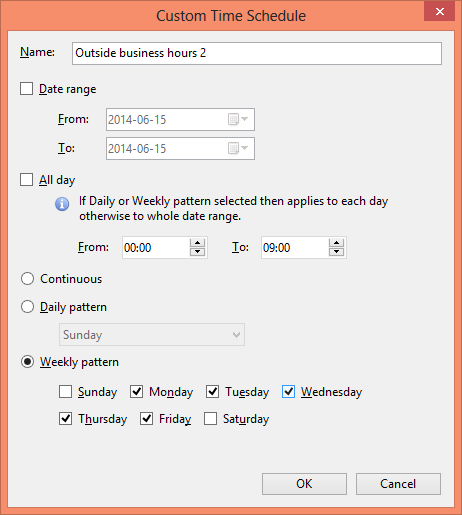Tick the Sunday checkbox
The image size is (462, 515).
tap(65, 392)
